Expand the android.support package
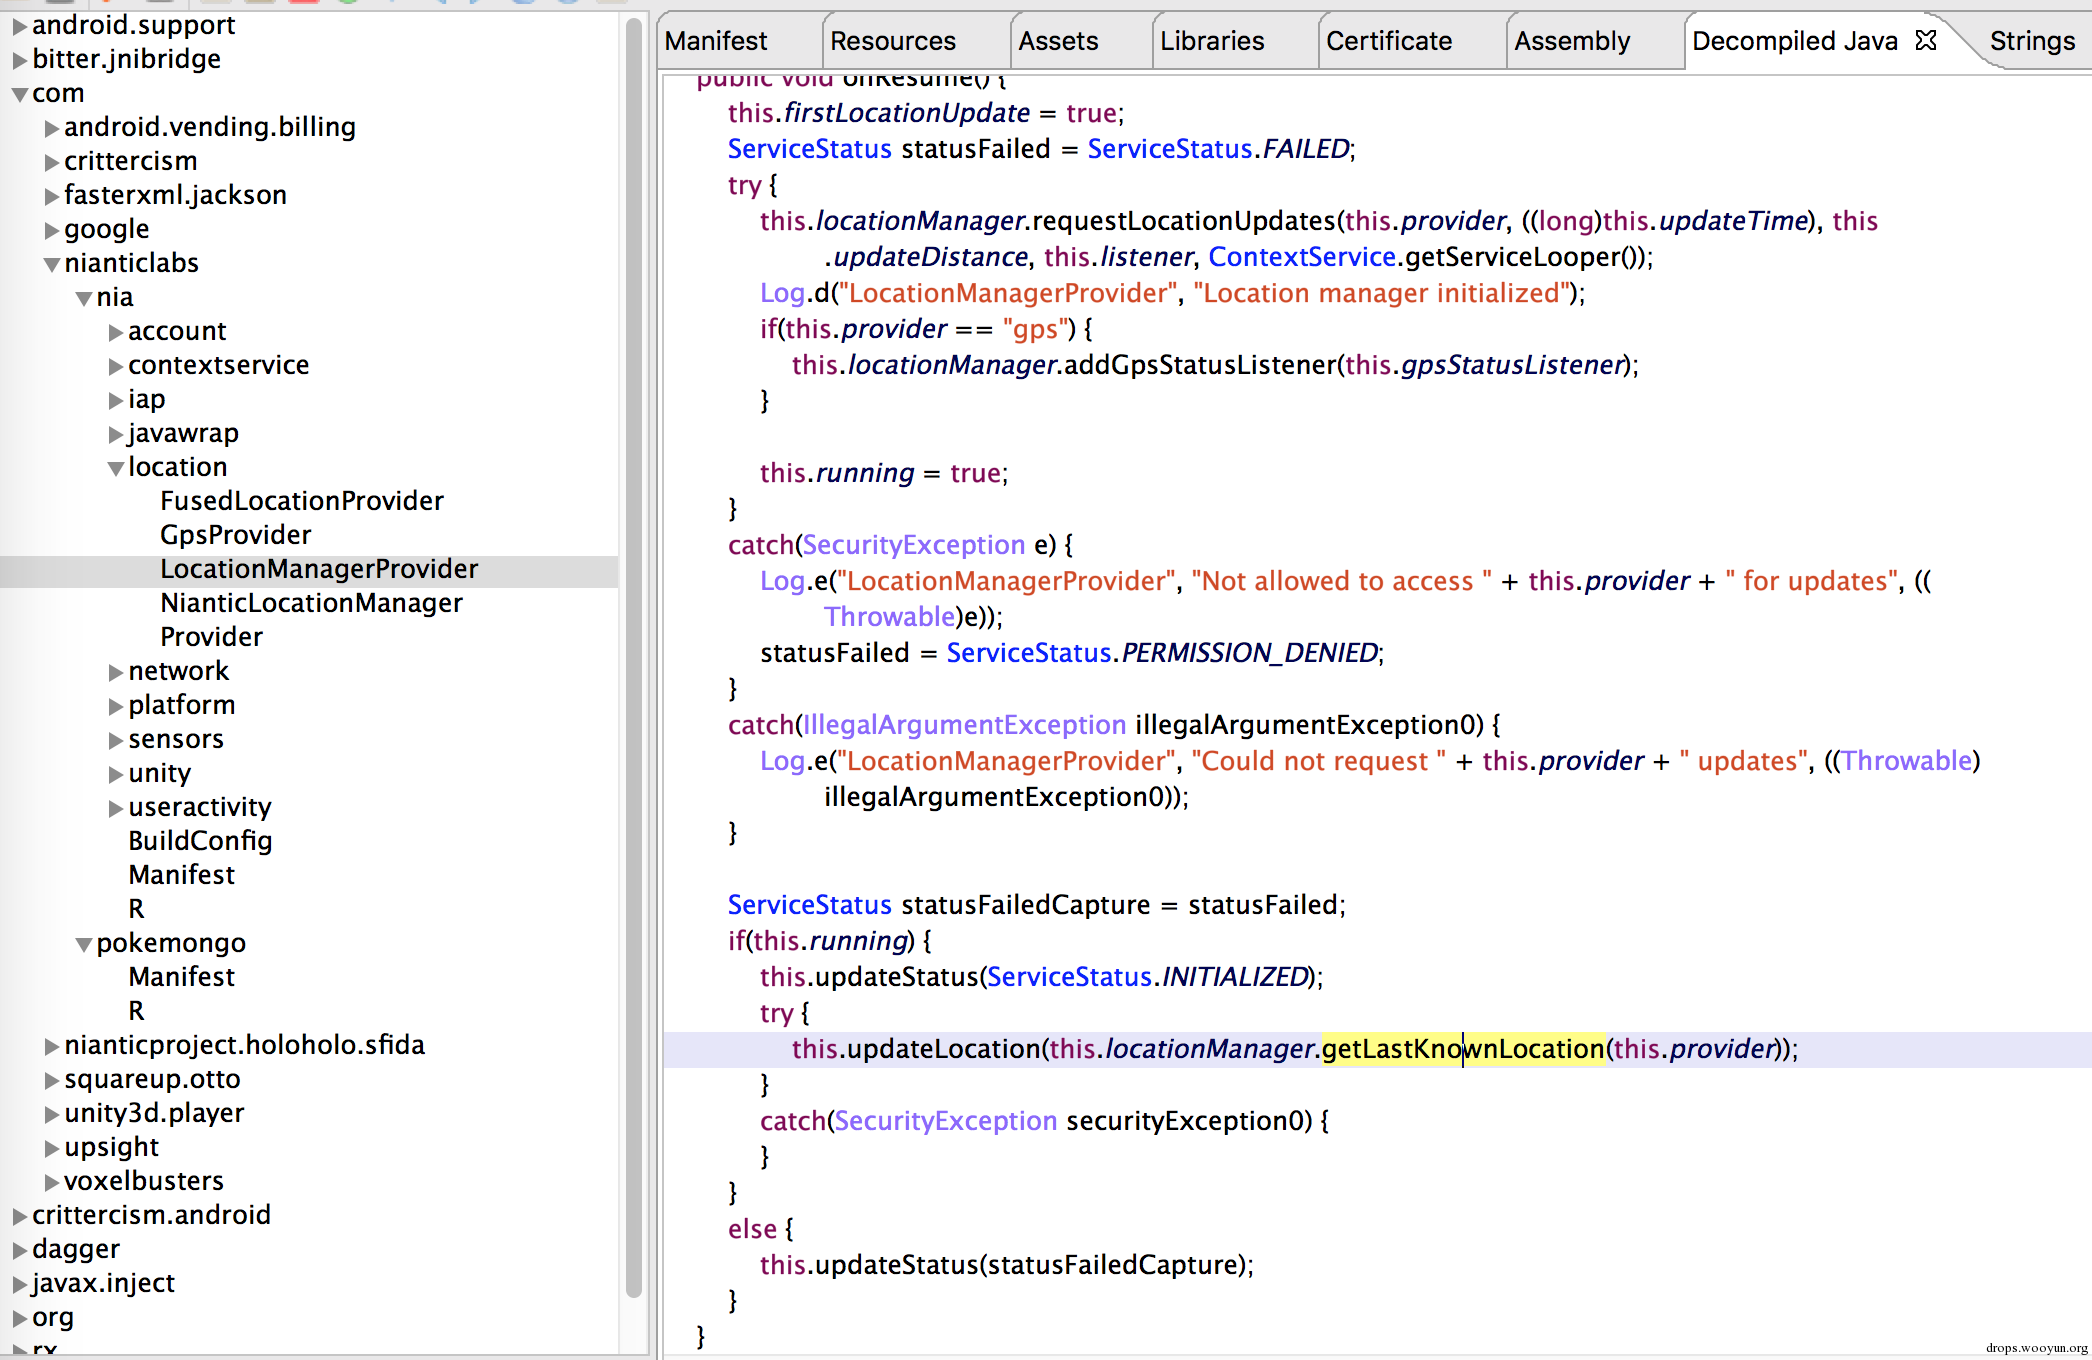Screen dimensions: 2092x1360 tap(19, 26)
